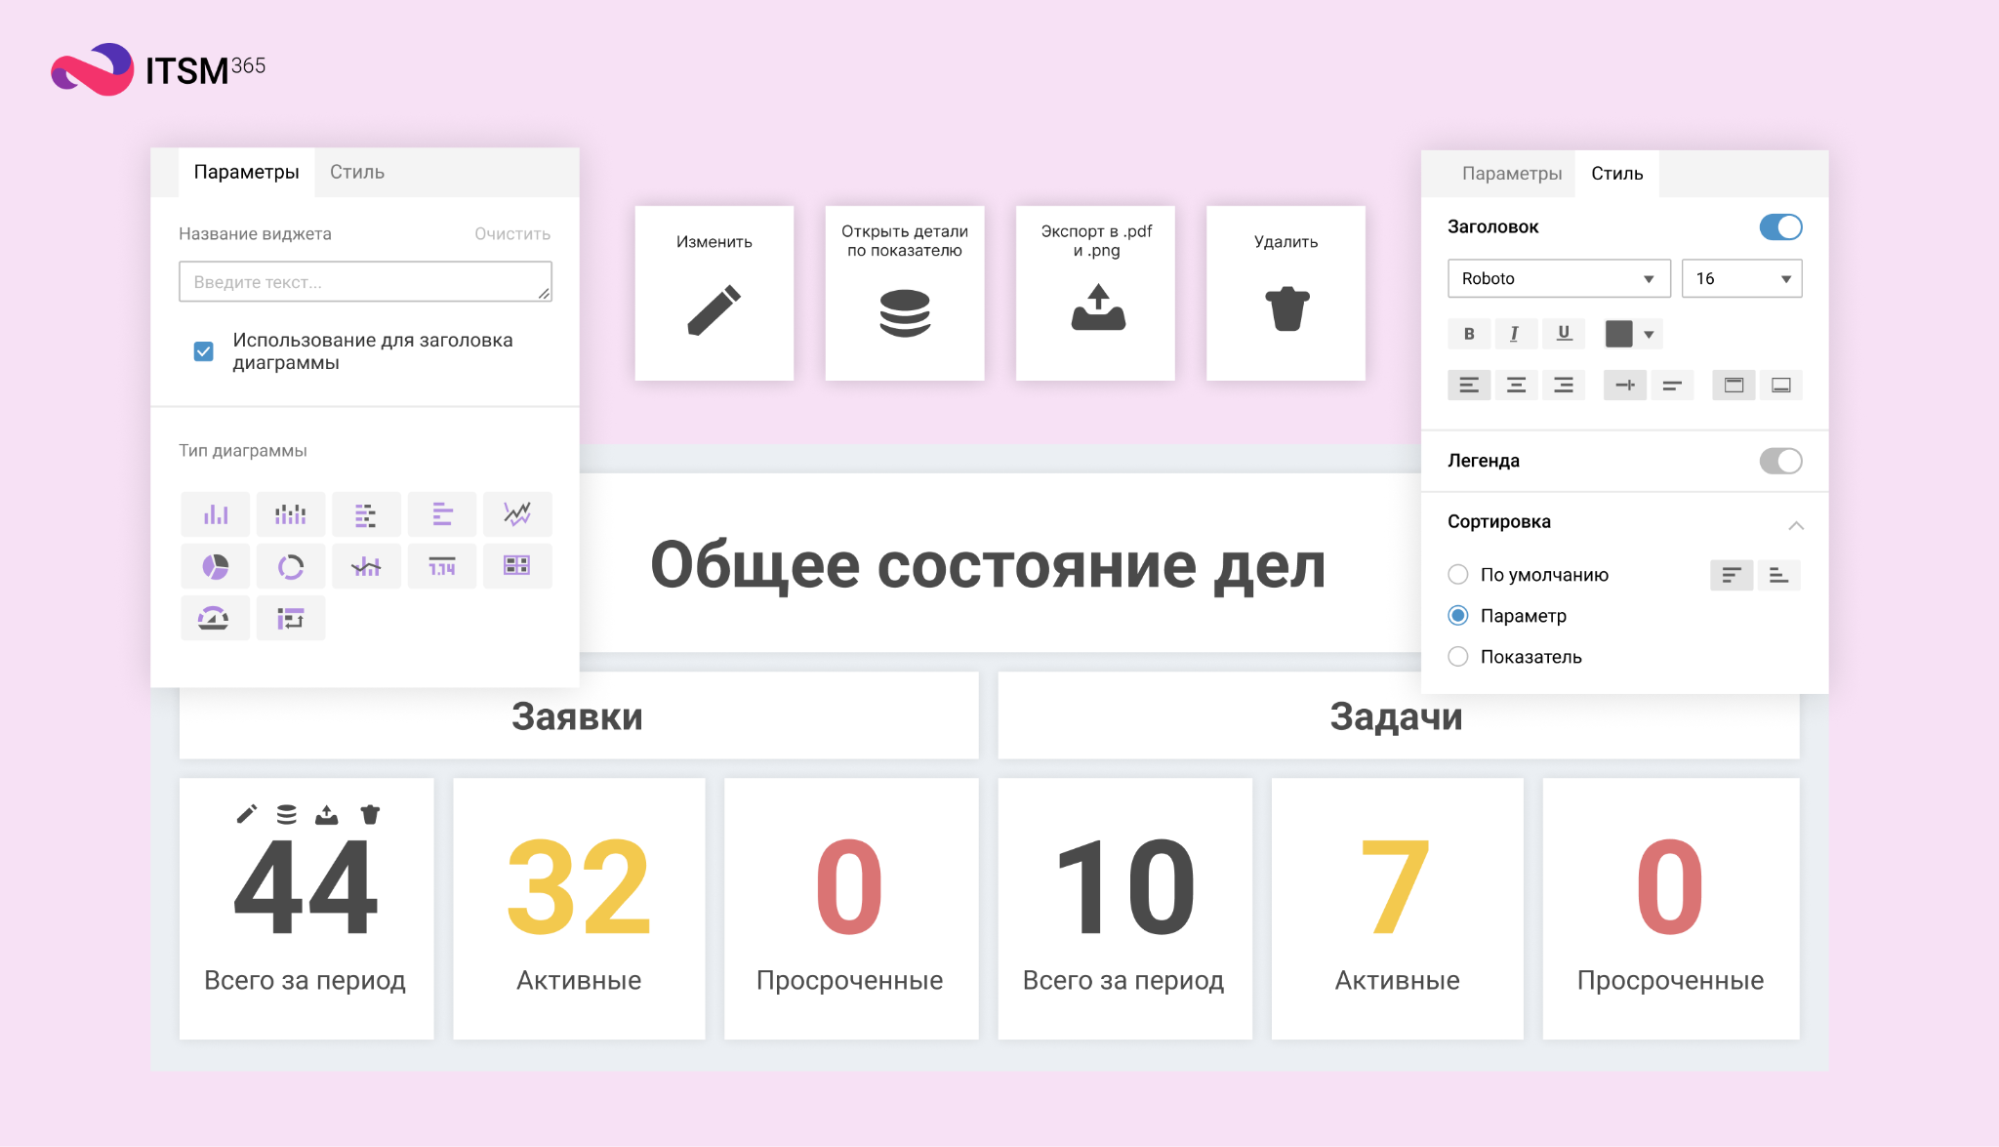The height and width of the screenshot is (1147, 1999).
Task: Switch to Стиль tab in left panel
Action: (x=357, y=172)
